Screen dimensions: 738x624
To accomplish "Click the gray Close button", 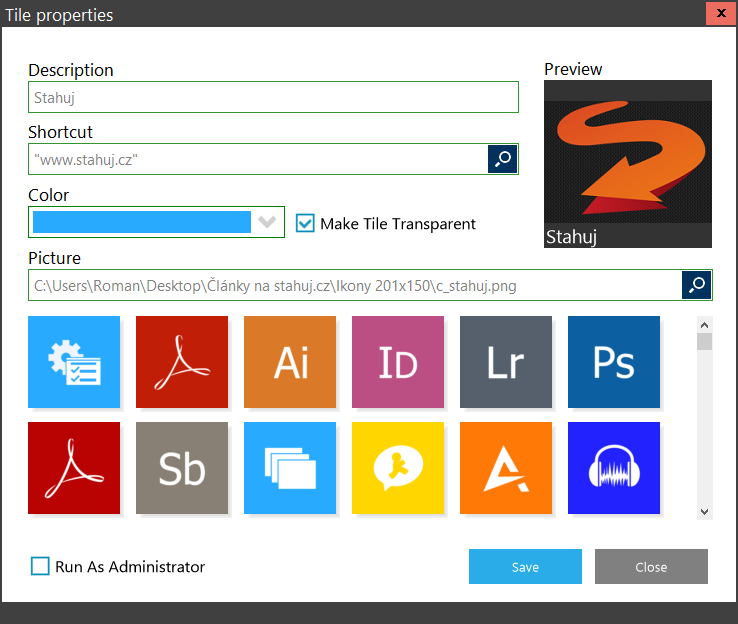I will pos(651,567).
